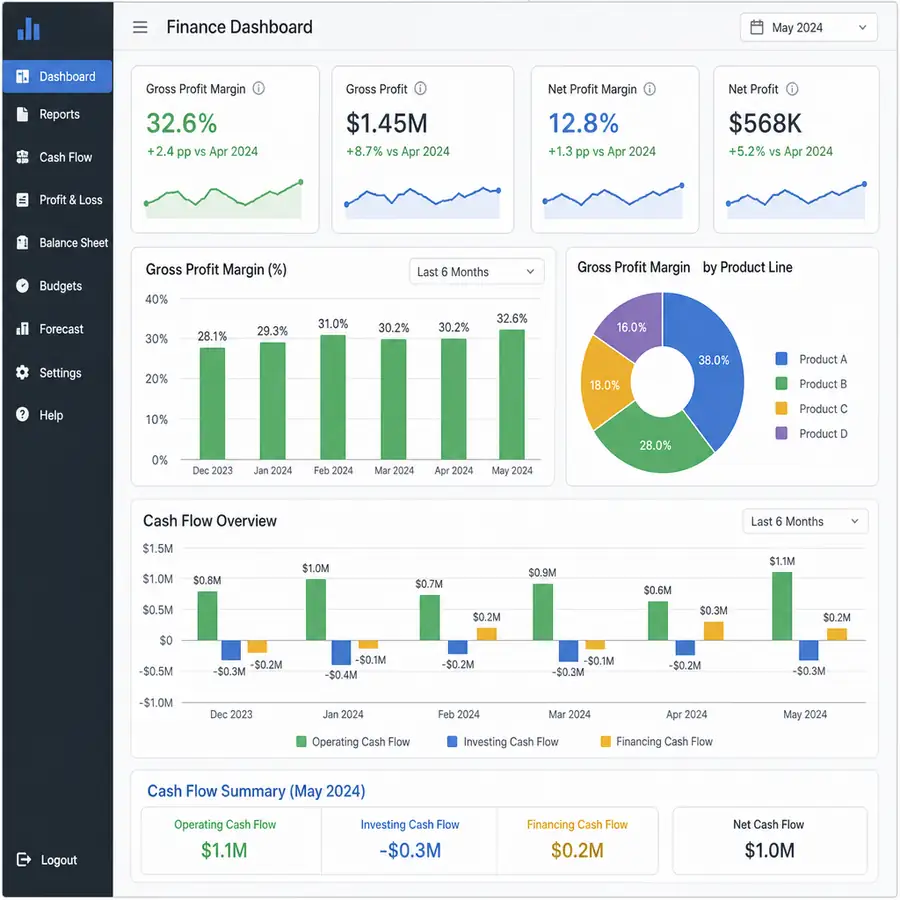
Task: Open Forecast in sidebar
Action: pos(57,329)
